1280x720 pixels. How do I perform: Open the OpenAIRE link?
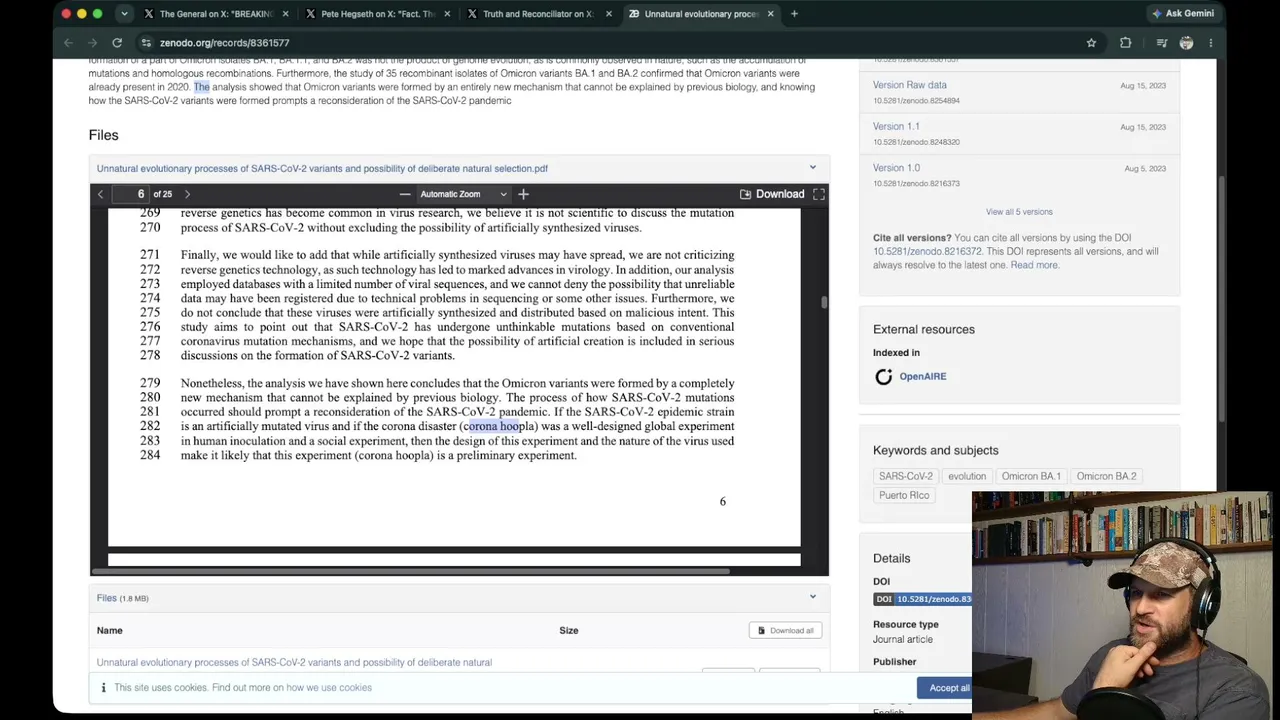pyautogui.click(x=922, y=377)
